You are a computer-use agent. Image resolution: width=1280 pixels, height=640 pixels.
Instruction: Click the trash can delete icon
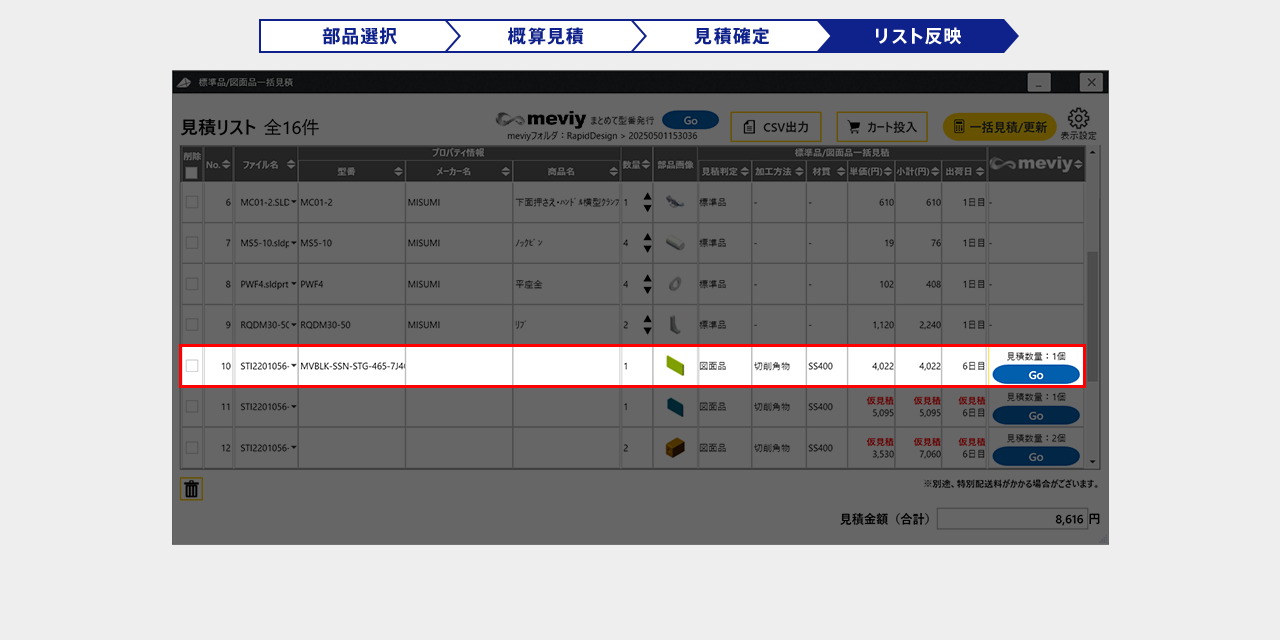tap(191, 489)
